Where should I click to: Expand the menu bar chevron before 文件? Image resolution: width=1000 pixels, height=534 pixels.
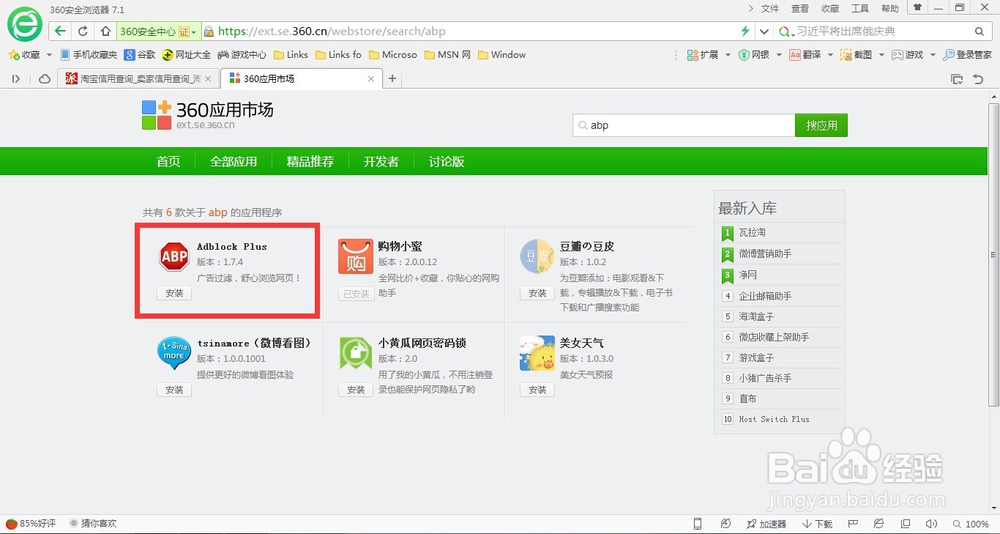coord(751,8)
